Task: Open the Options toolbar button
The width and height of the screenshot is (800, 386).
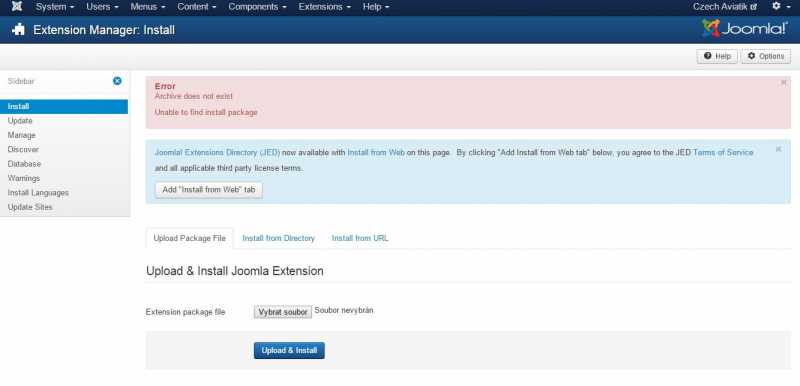Action: pyautogui.click(x=765, y=57)
